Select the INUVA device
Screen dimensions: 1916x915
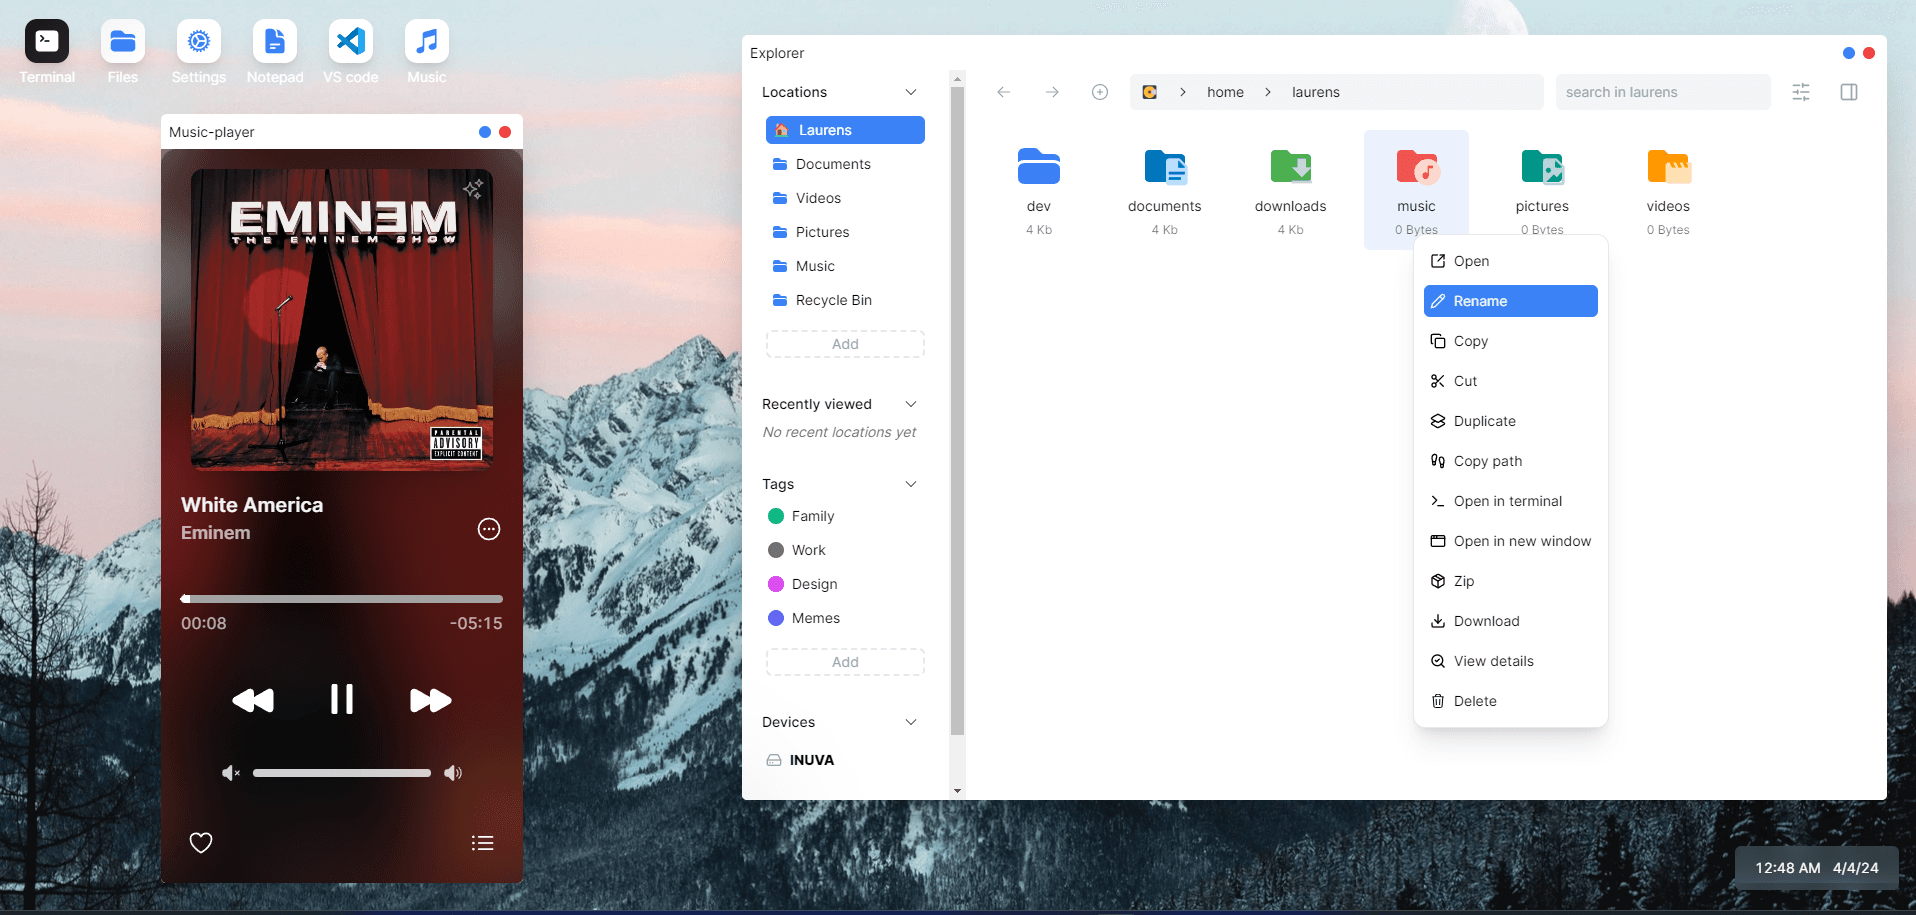pos(800,760)
